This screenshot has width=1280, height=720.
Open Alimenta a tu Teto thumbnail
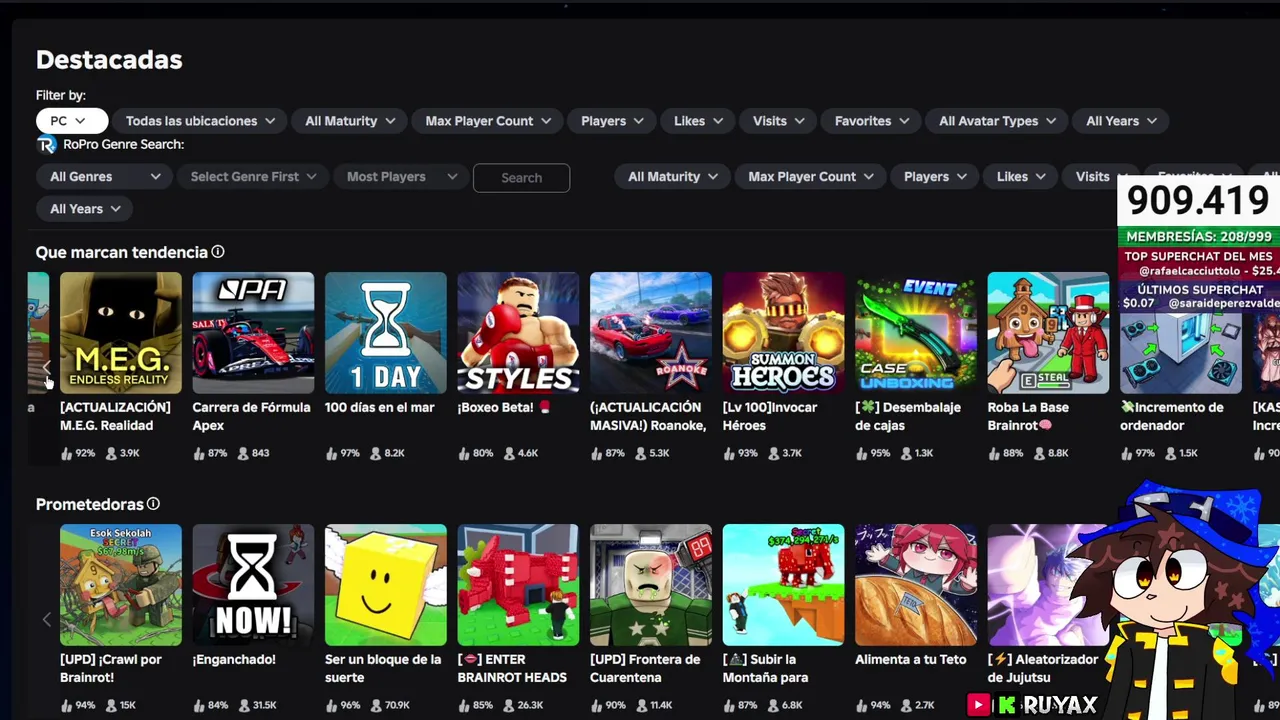click(x=916, y=585)
